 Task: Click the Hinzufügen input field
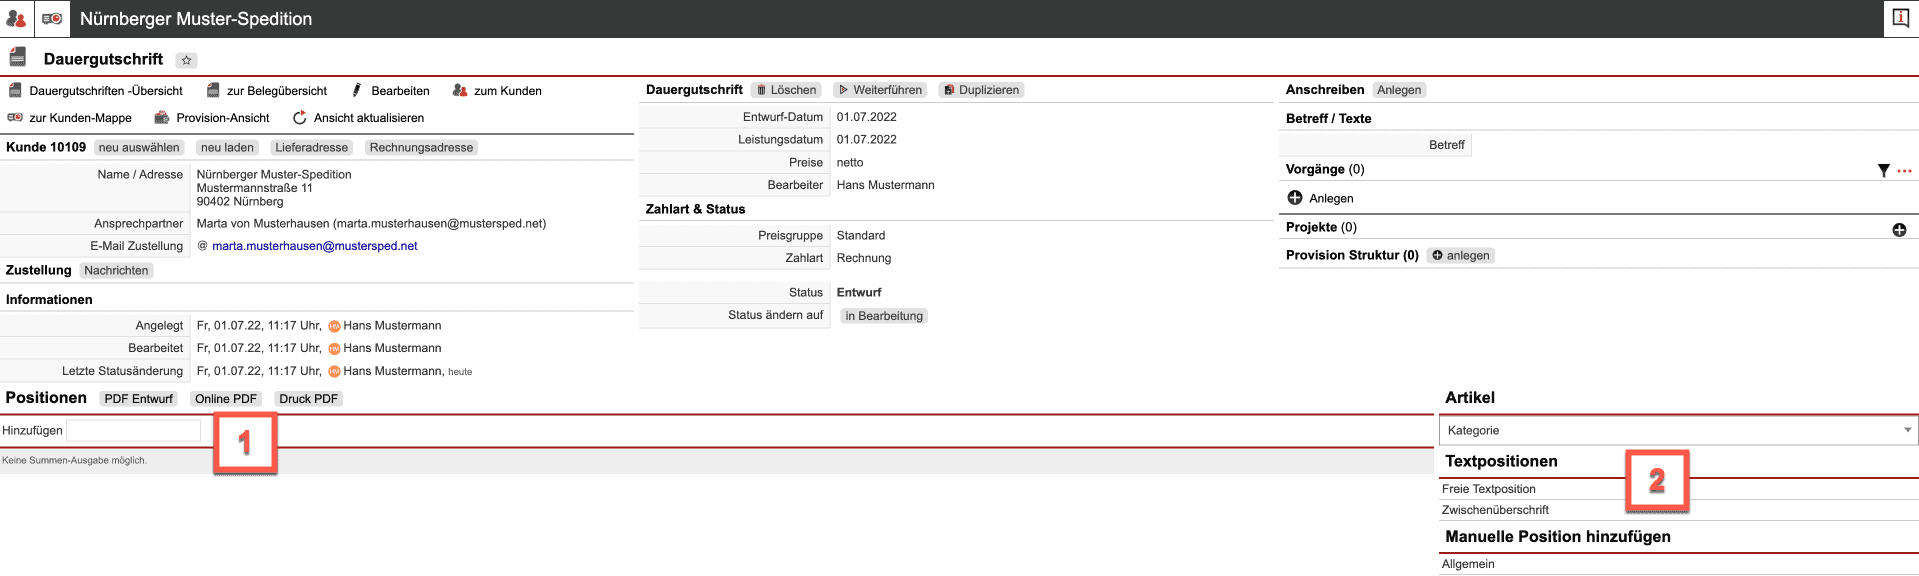(x=133, y=430)
